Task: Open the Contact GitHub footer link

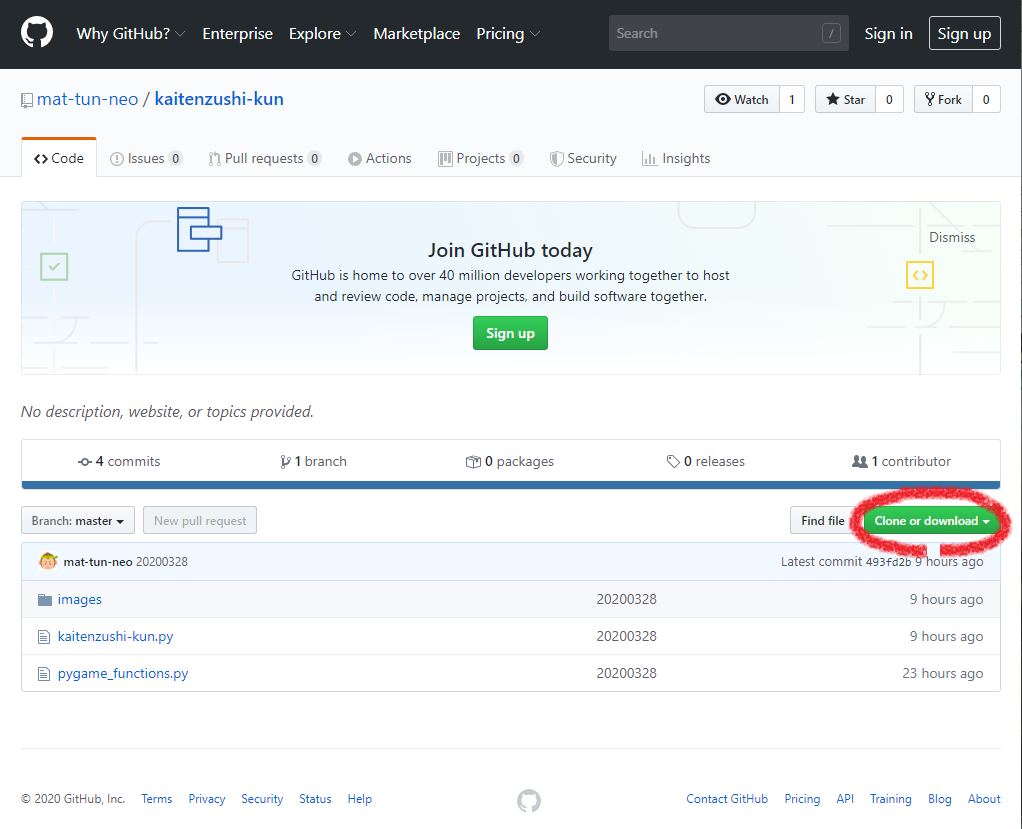Action: pyautogui.click(x=727, y=799)
